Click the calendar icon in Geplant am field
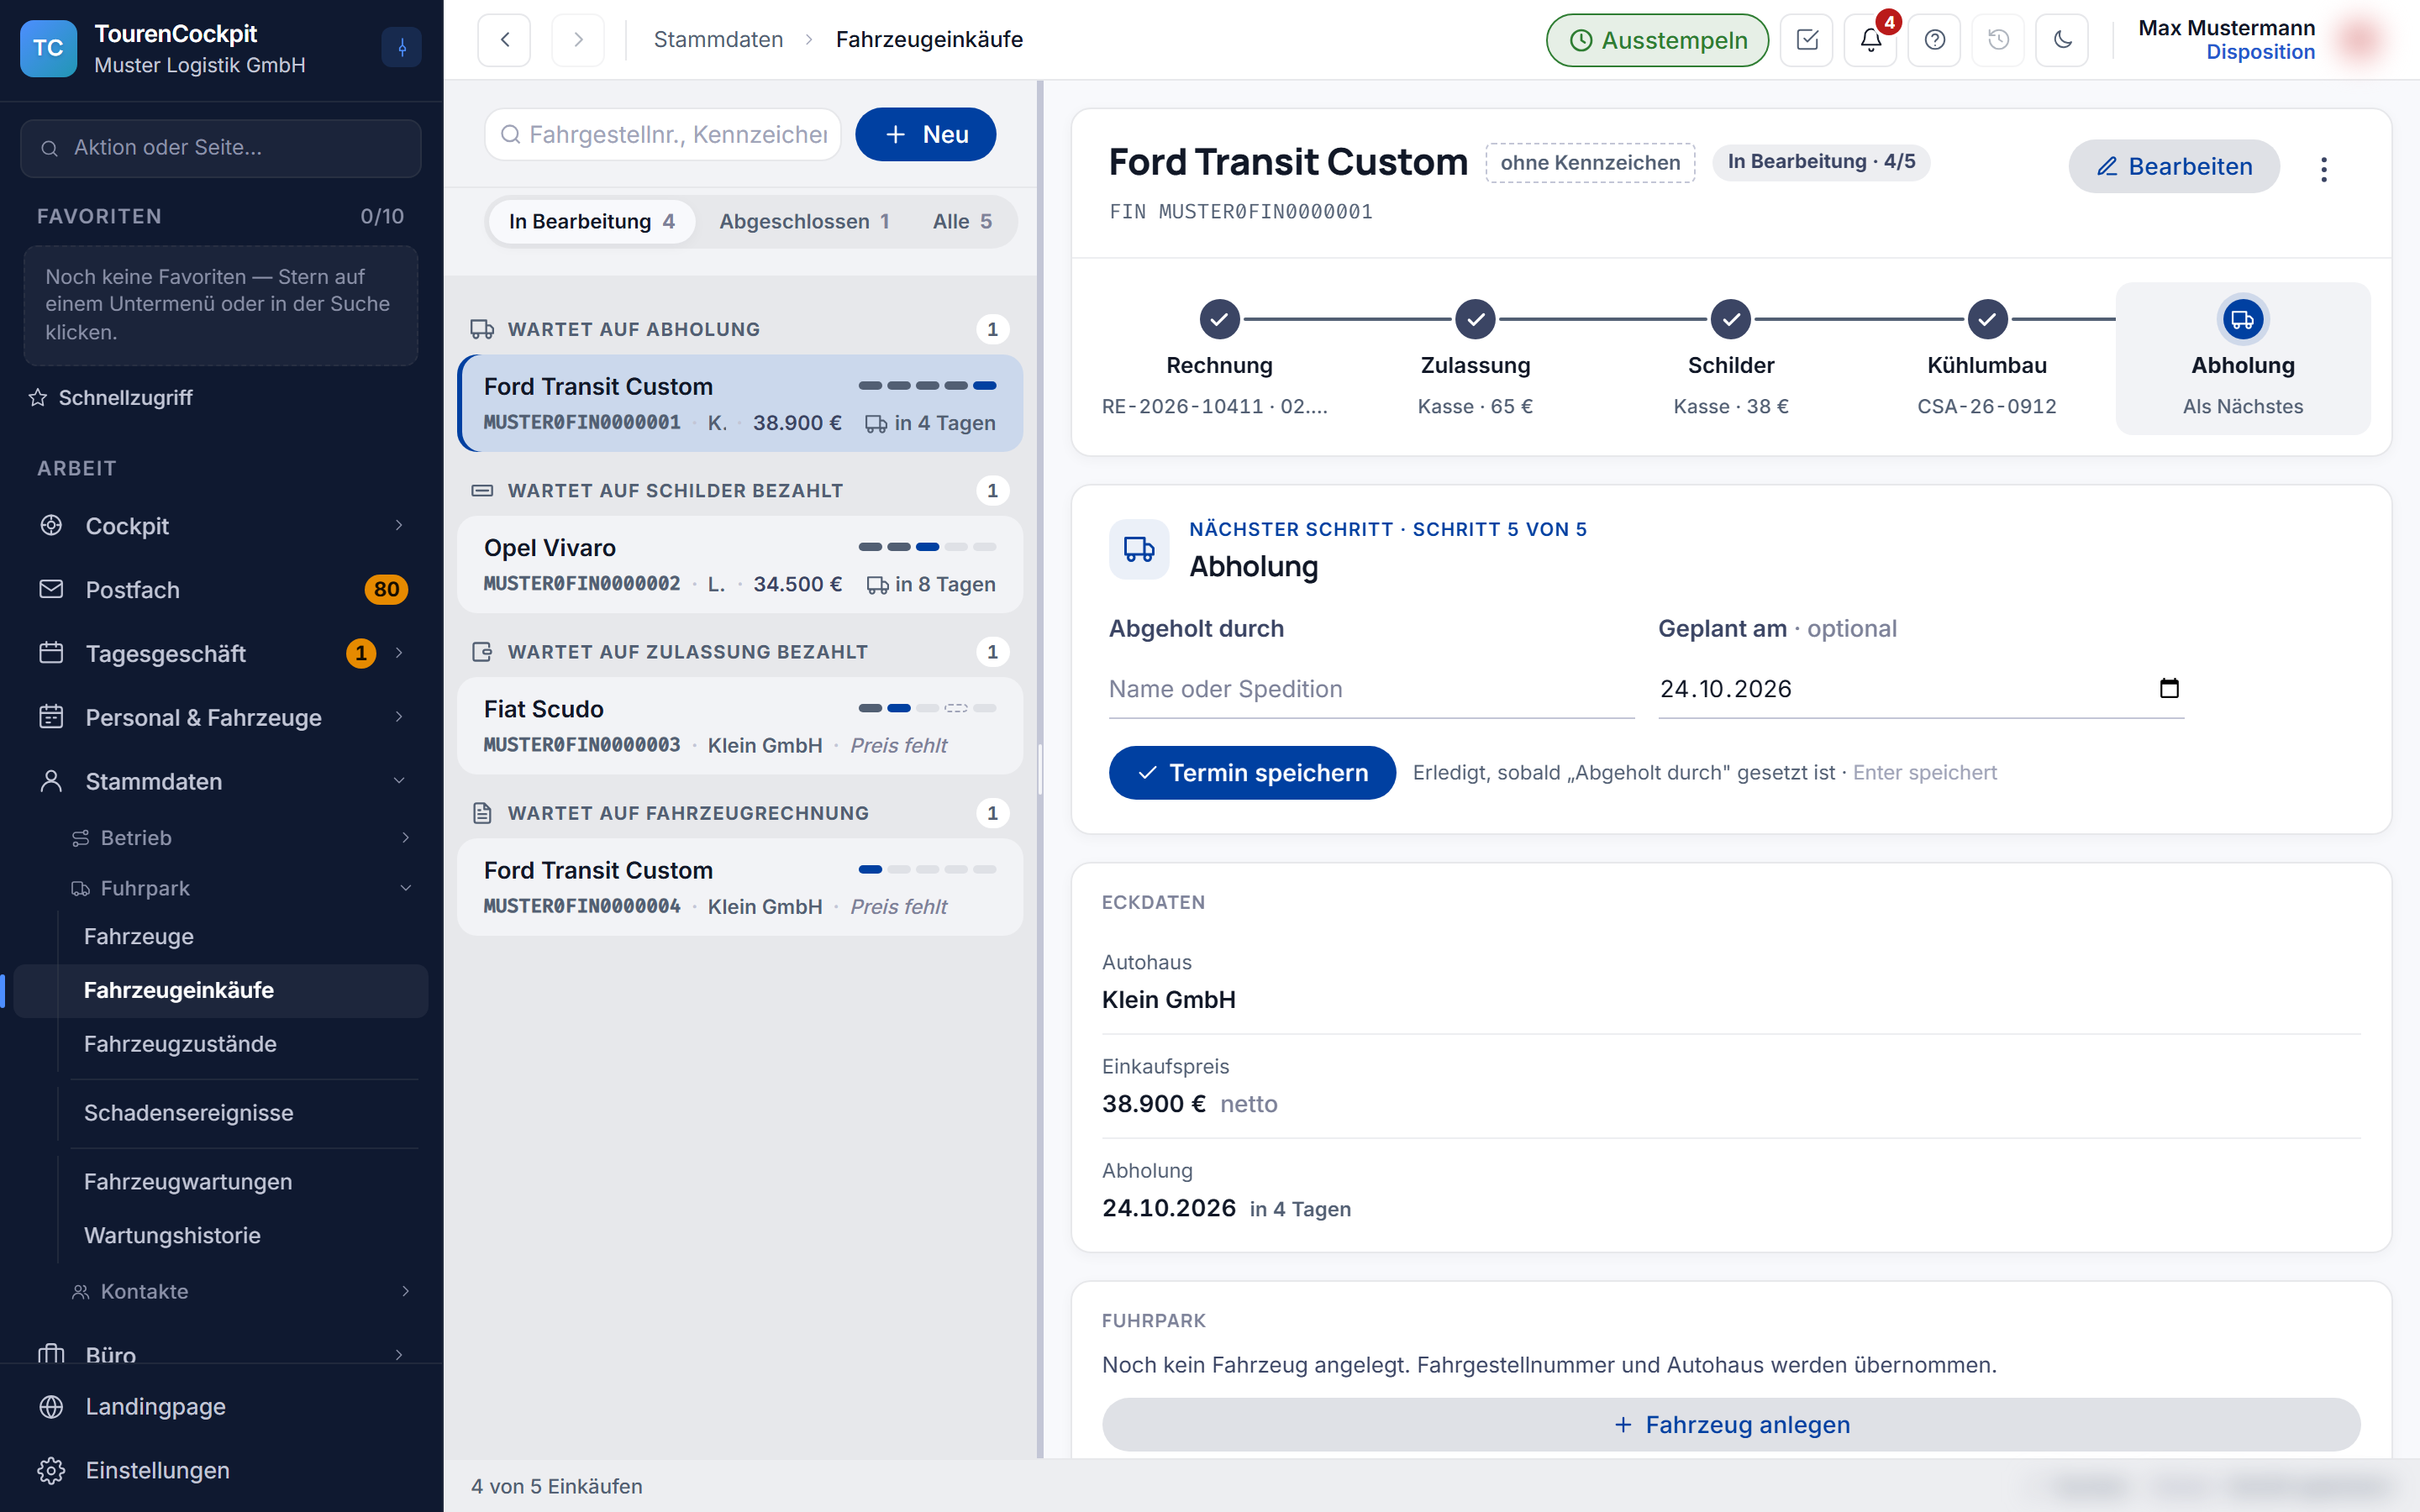 tap(2169, 688)
